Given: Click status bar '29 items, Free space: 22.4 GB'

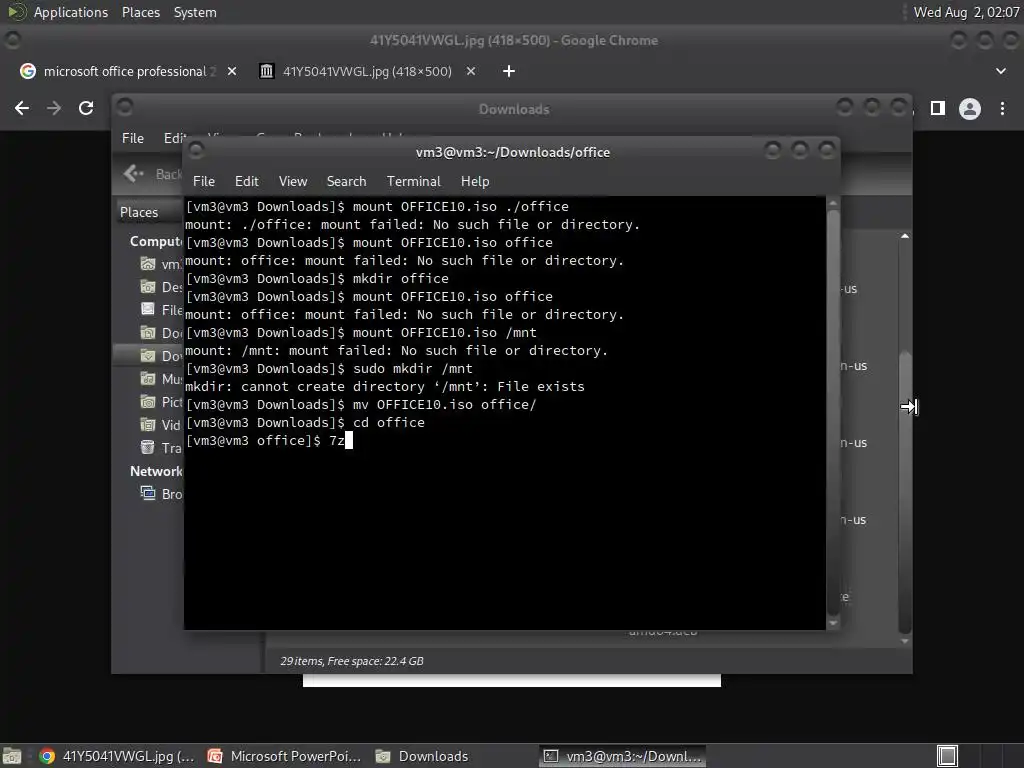Looking at the screenshot, I should click(x=352, y=661).
